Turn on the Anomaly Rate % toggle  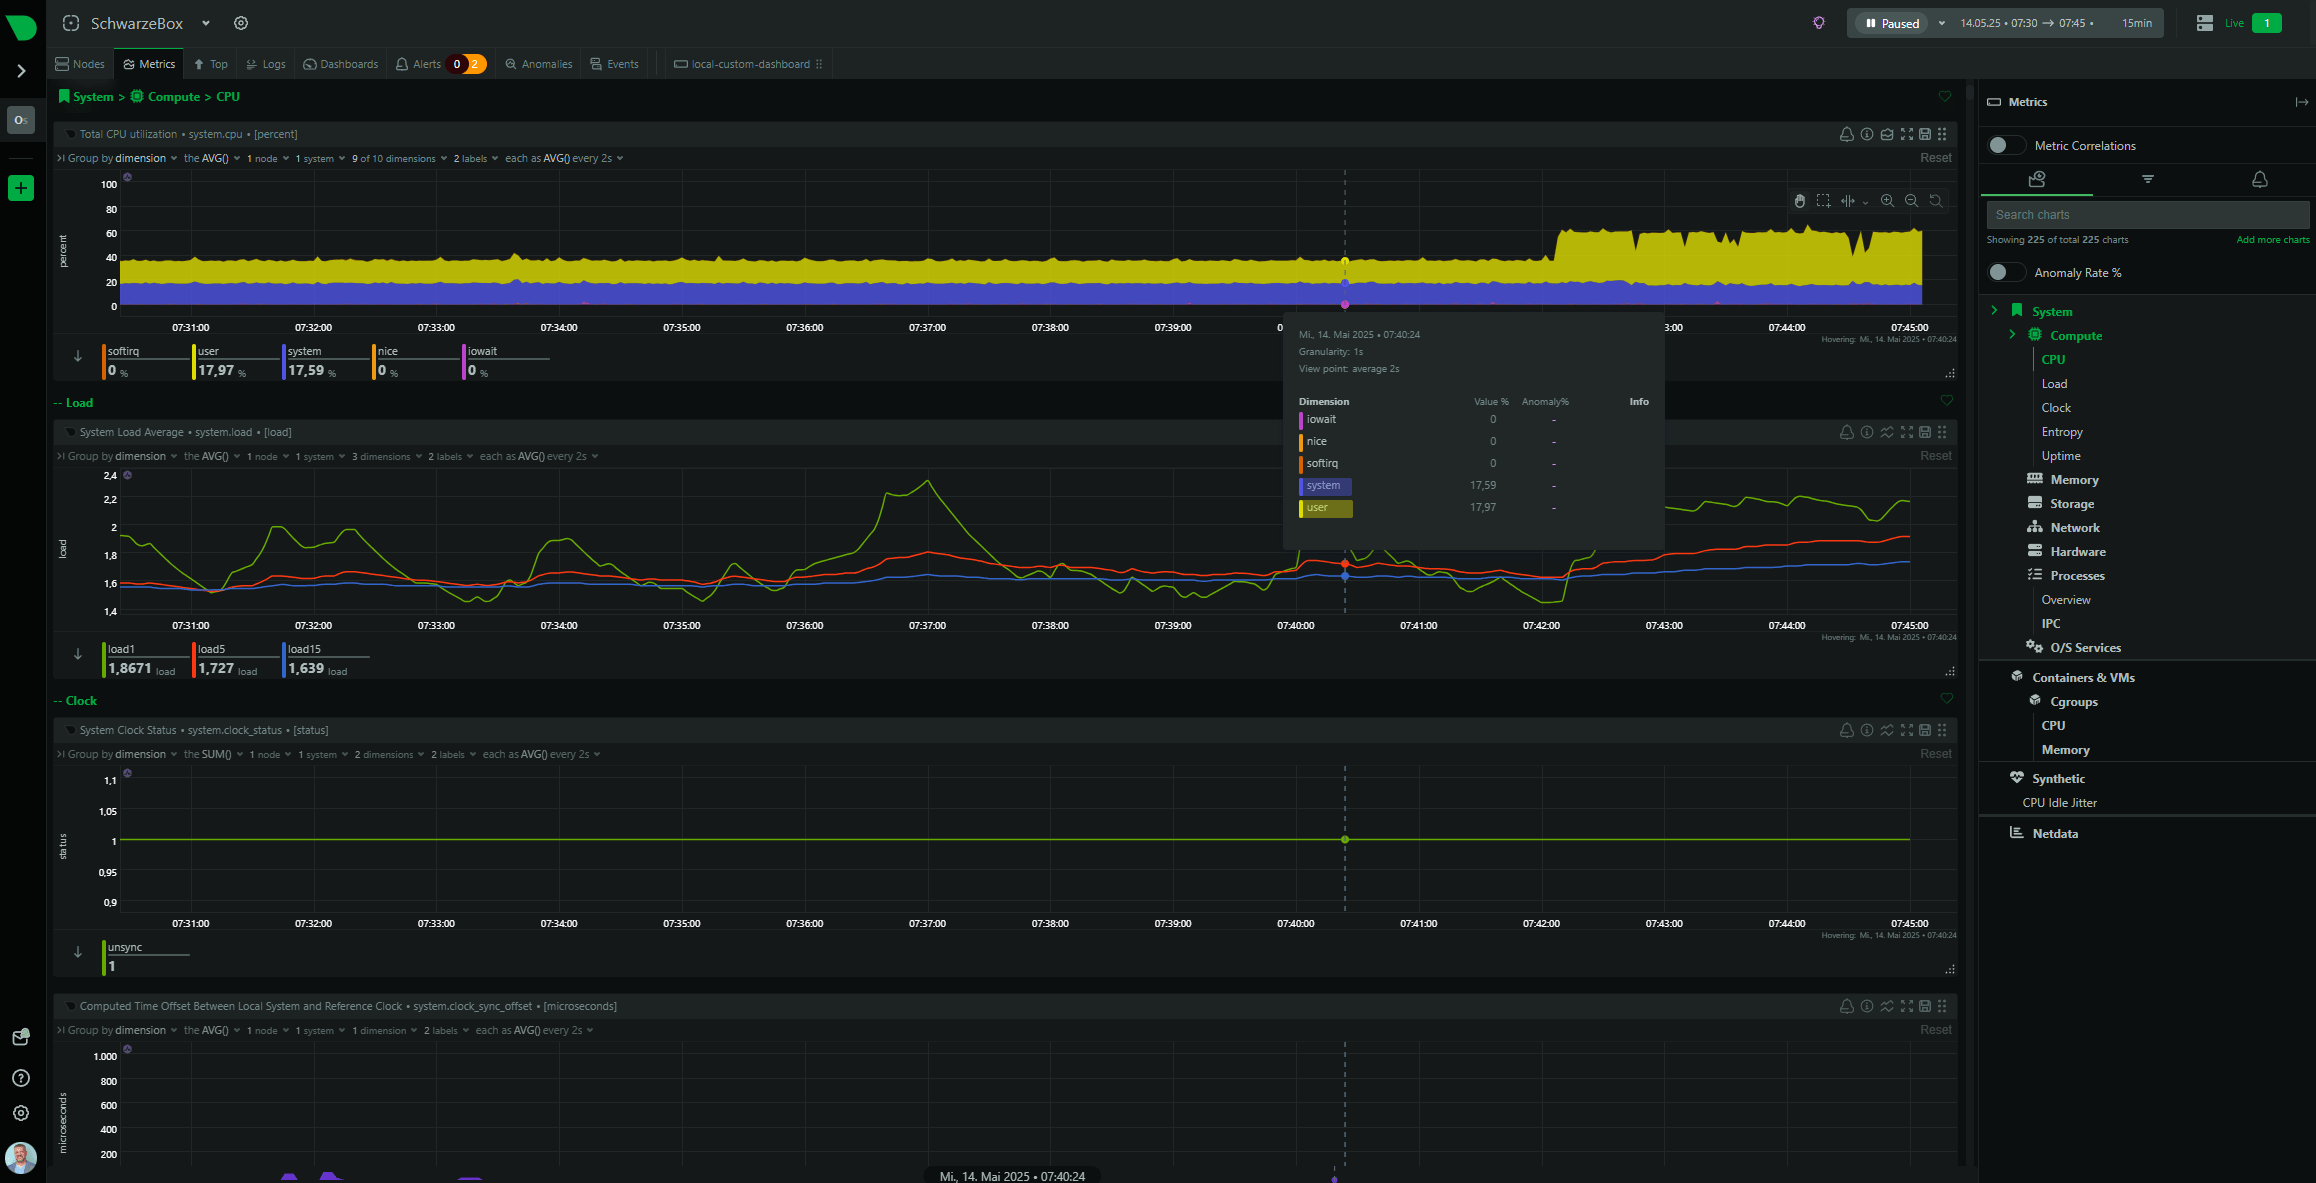[x=2005, y=272]
